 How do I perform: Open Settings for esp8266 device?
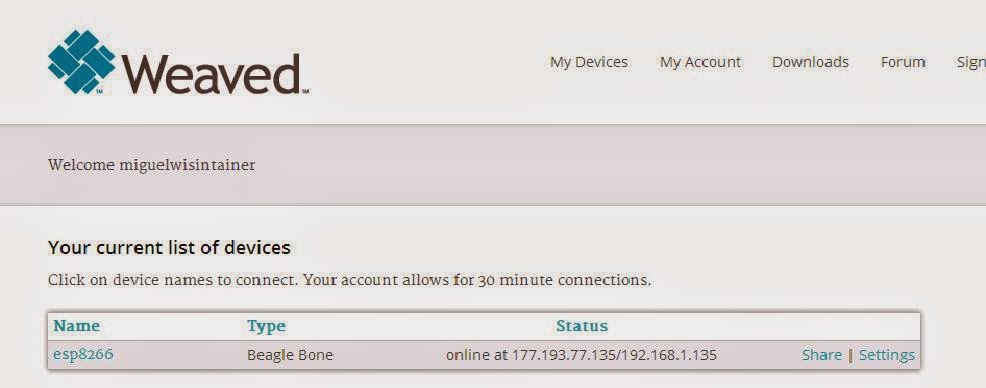point(887,355)
